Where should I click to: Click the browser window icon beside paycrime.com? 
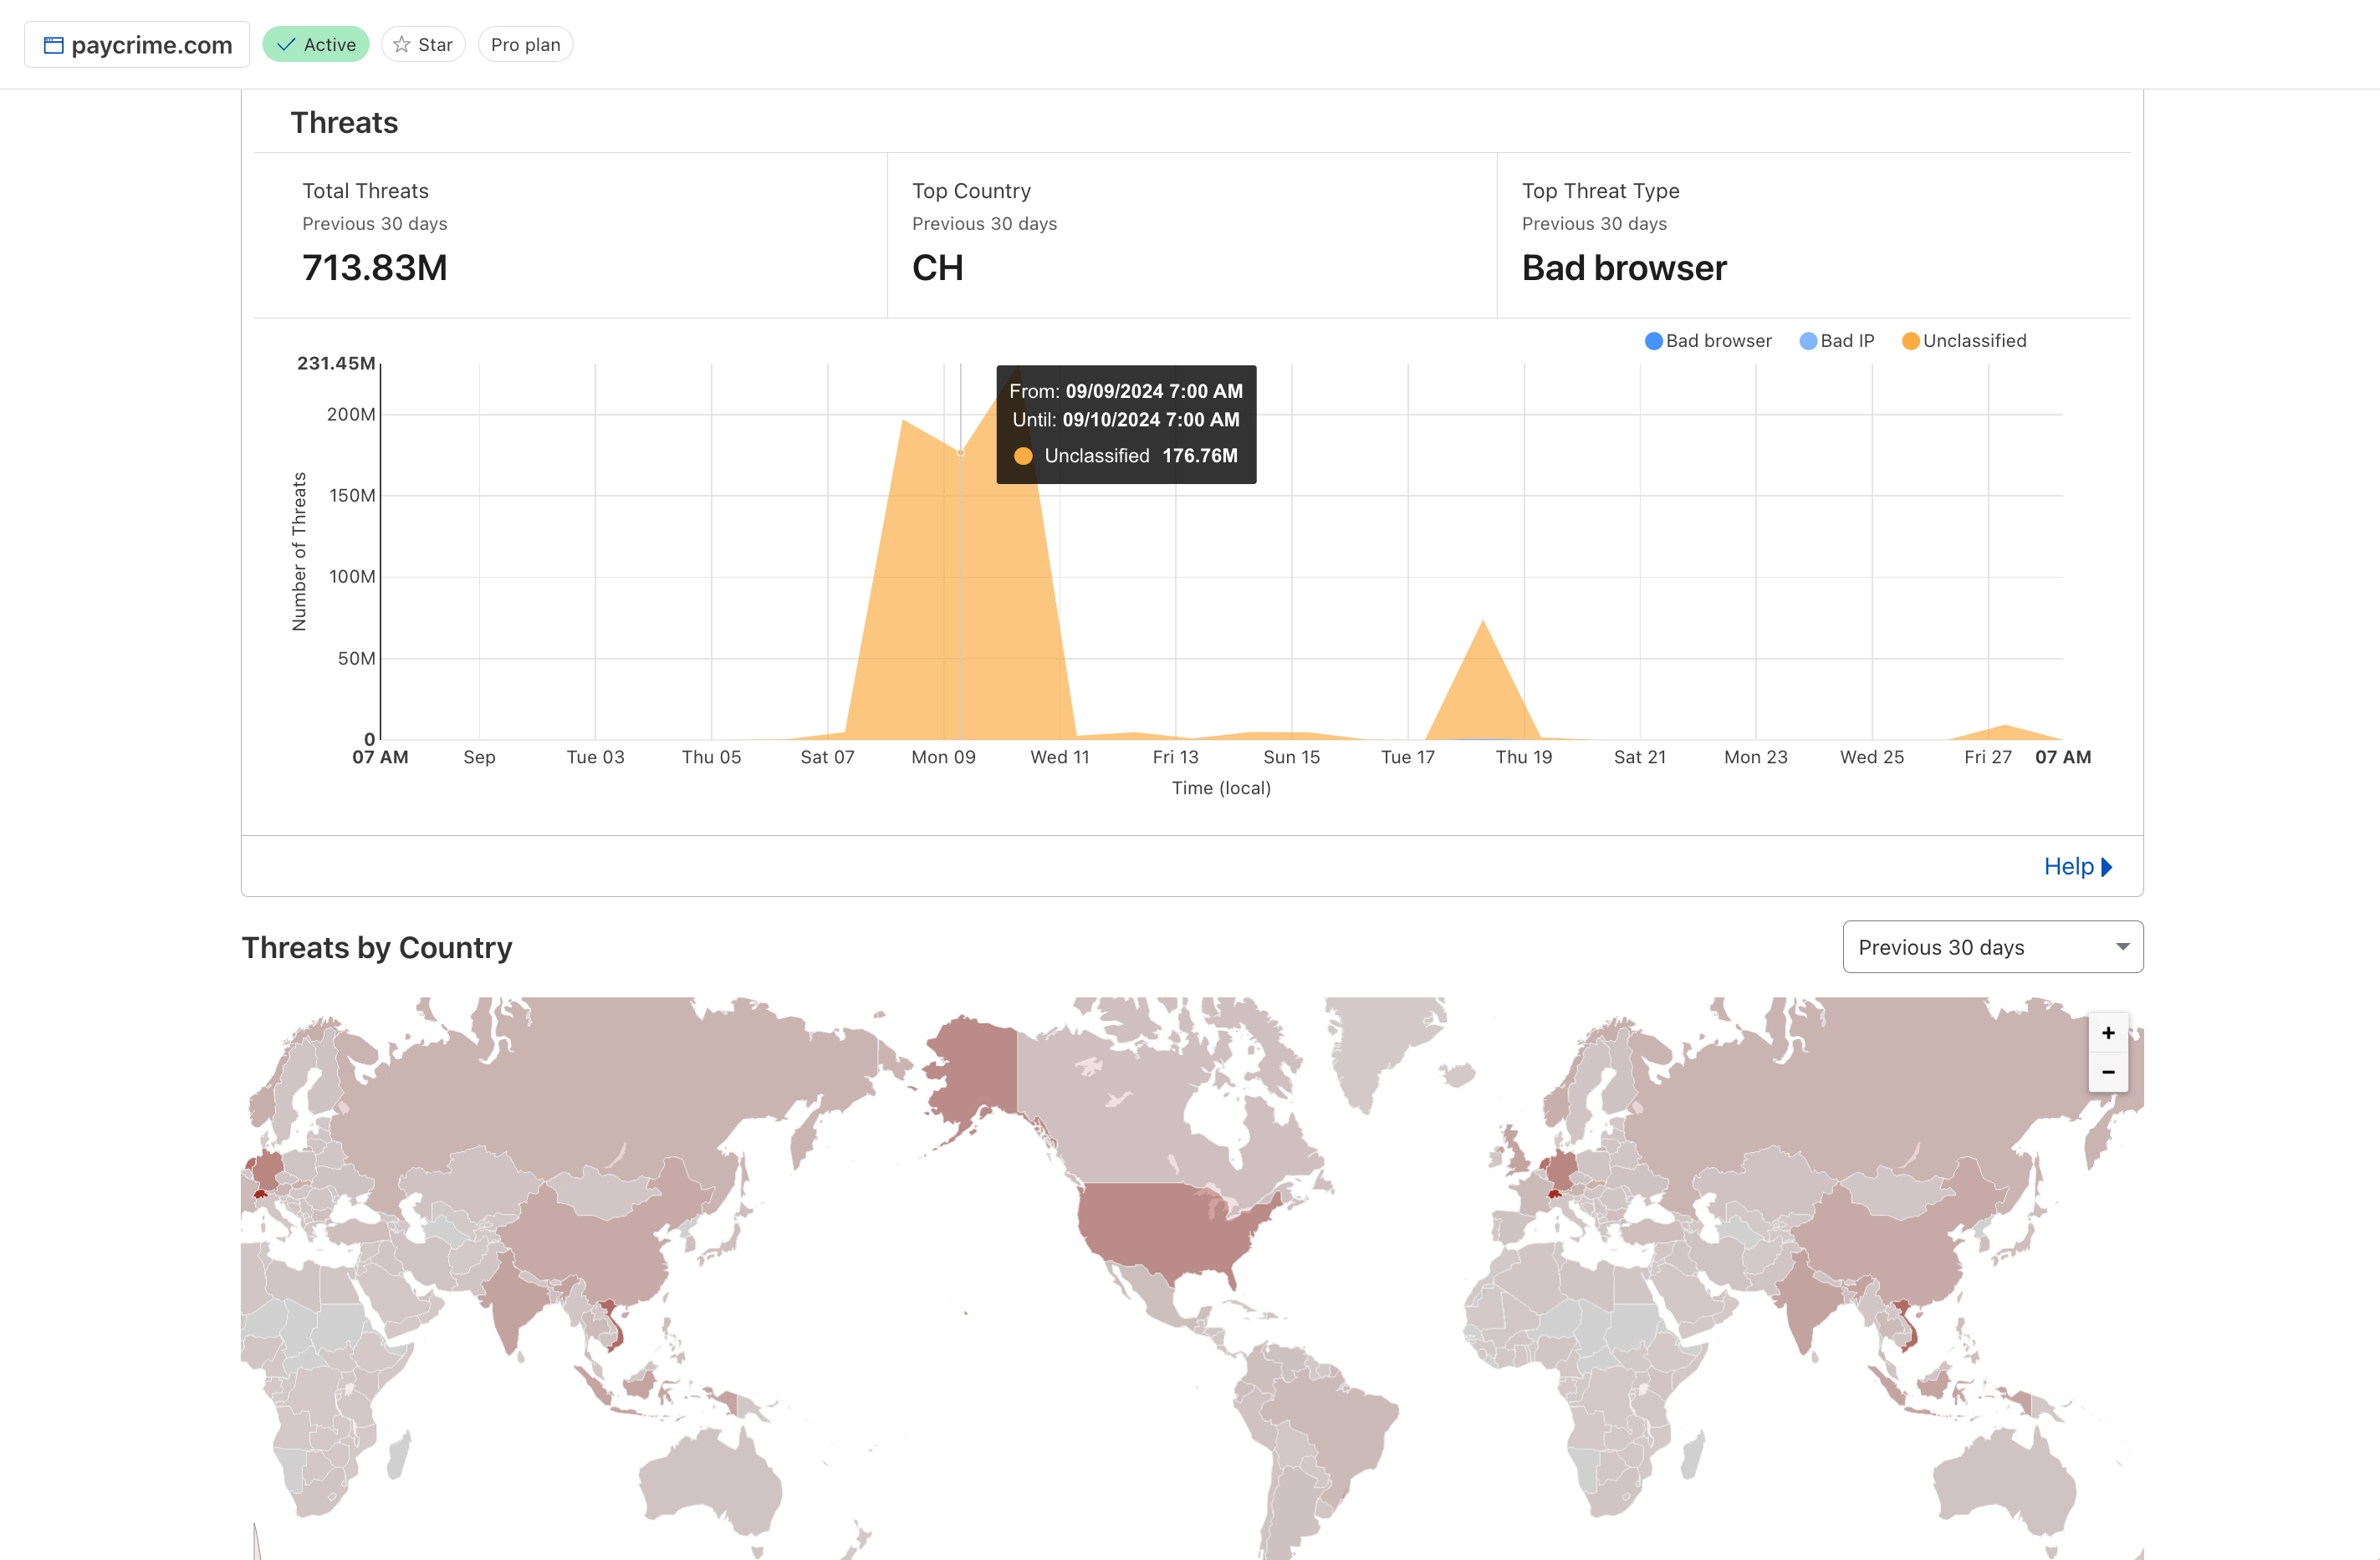click(x=57, y=44)
